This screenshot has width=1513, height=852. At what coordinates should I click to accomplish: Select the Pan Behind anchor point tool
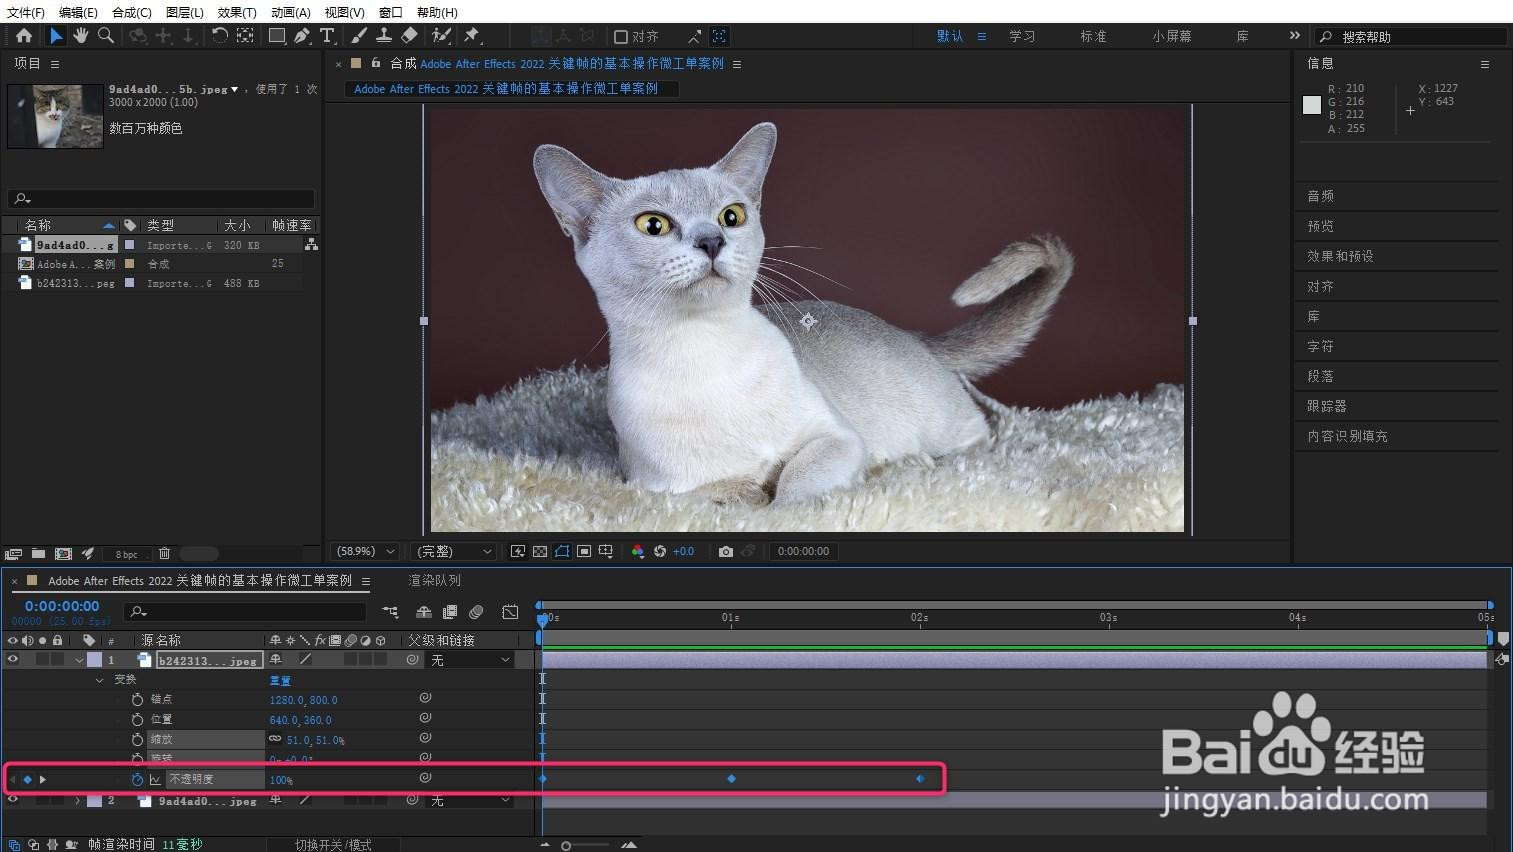coord(245,36)
